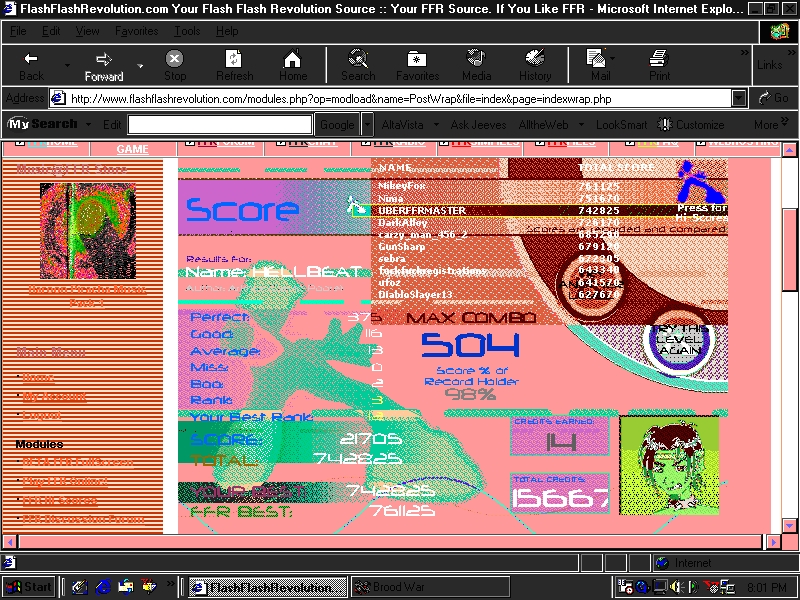Click the Go button next to address bar

(x=774, y=98)
